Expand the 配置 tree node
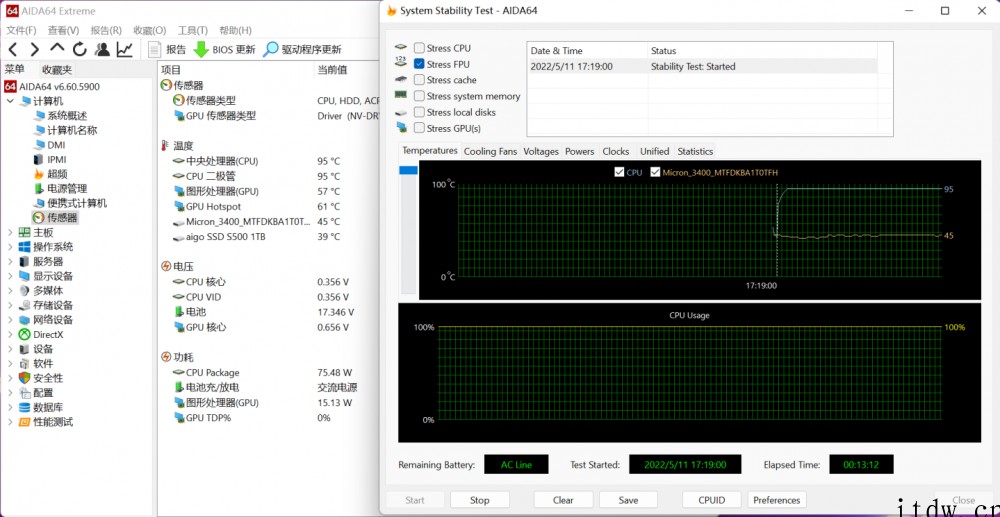Viewport: 1000px width, 517px height. pos(10,393)
